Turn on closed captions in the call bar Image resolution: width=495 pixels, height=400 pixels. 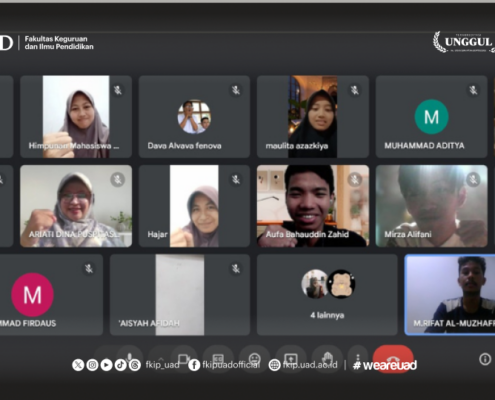coord(218,359)
